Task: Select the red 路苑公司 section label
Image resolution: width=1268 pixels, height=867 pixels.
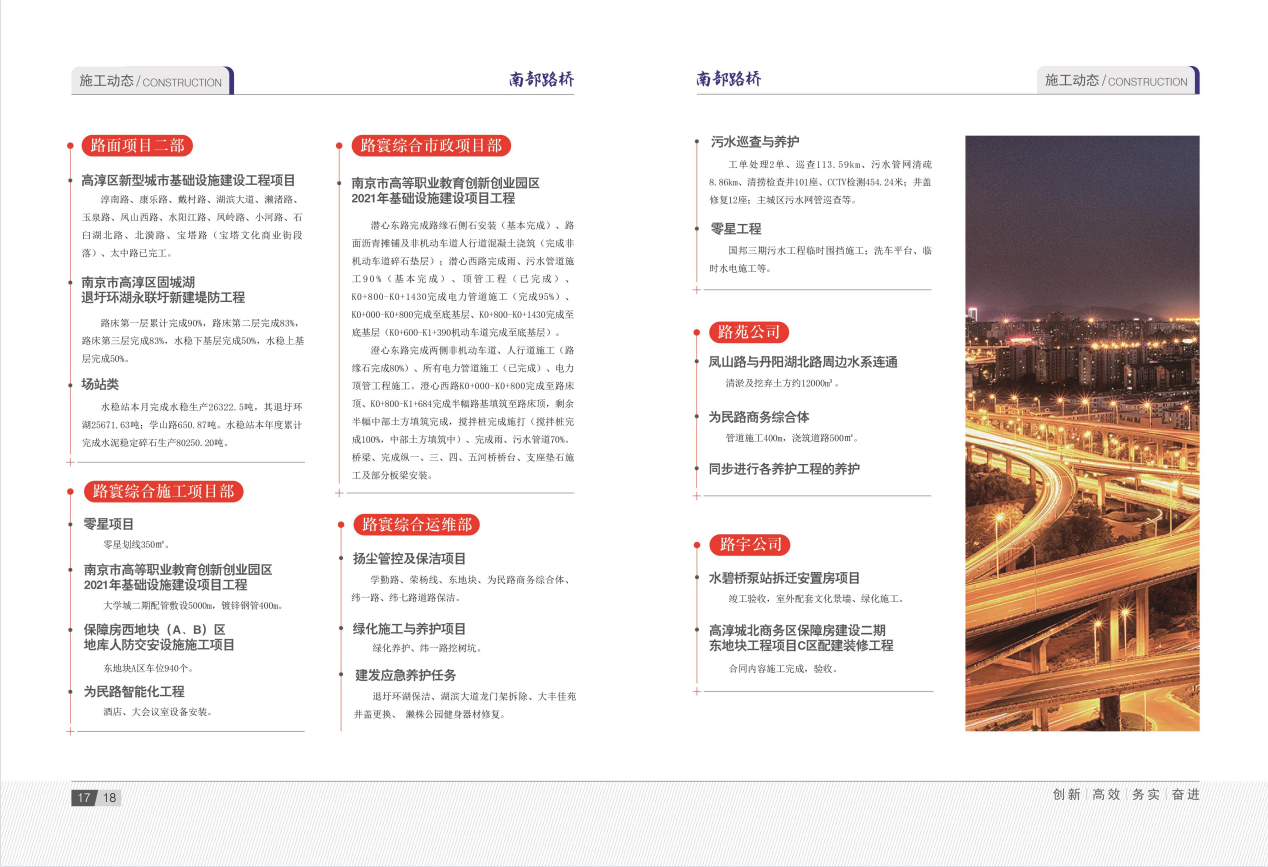Action: pos(749,332)
